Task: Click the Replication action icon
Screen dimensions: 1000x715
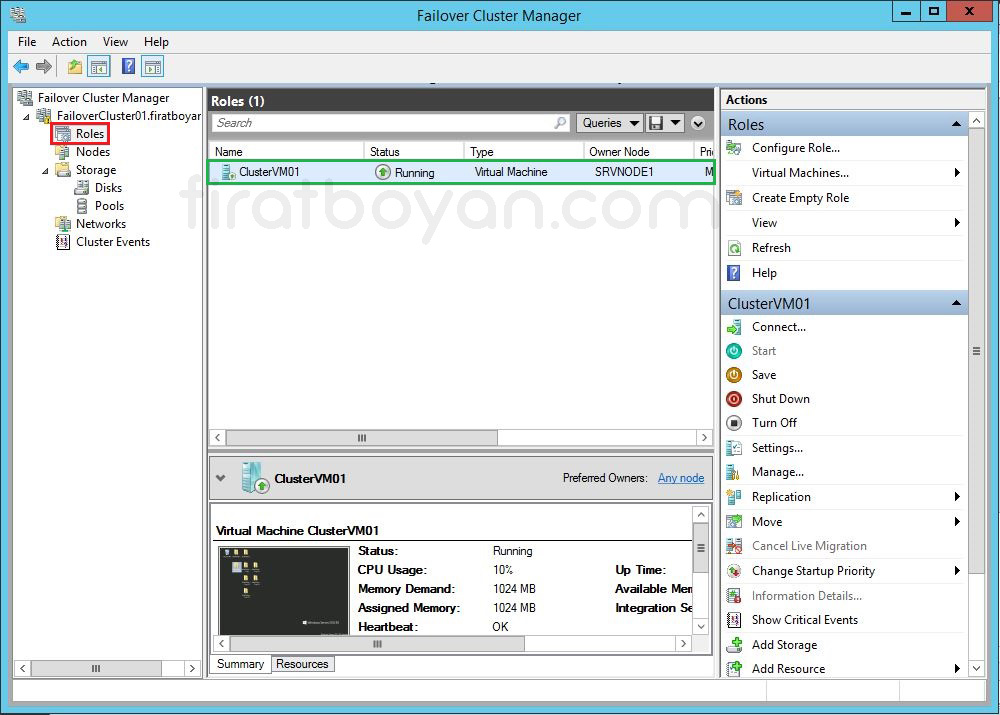Action: pyautogui.click(x=734, y=497)
